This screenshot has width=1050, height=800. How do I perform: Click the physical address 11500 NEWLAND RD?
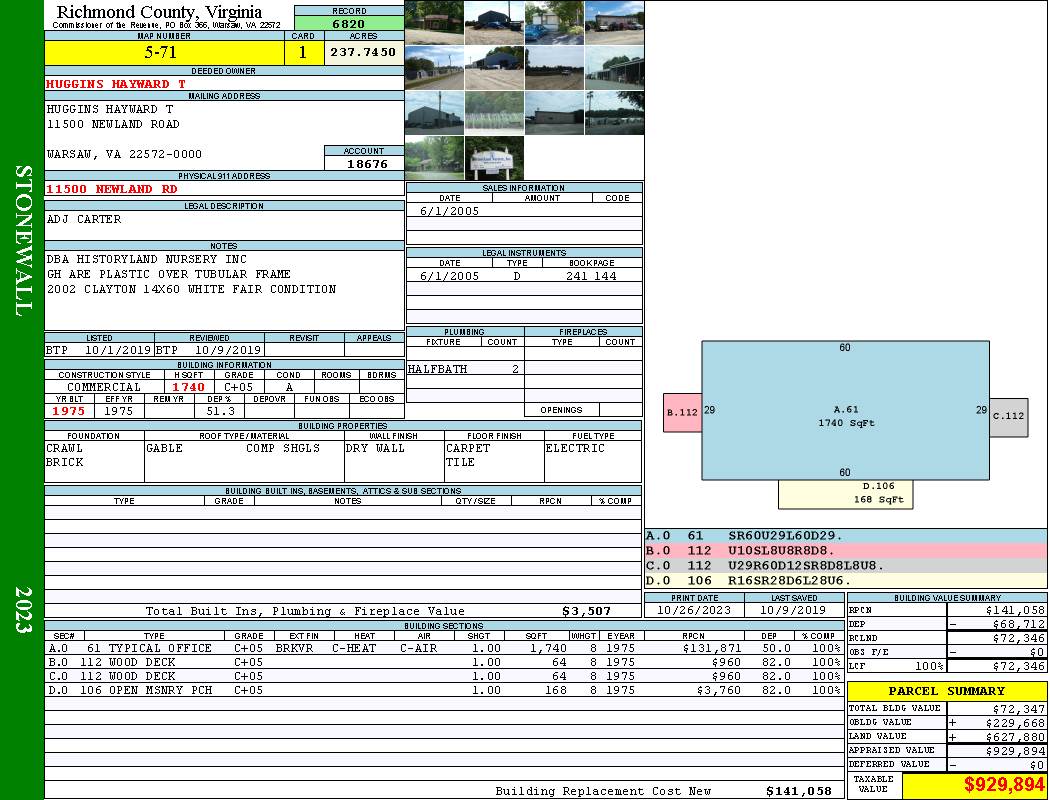click(x=112, y=189)
